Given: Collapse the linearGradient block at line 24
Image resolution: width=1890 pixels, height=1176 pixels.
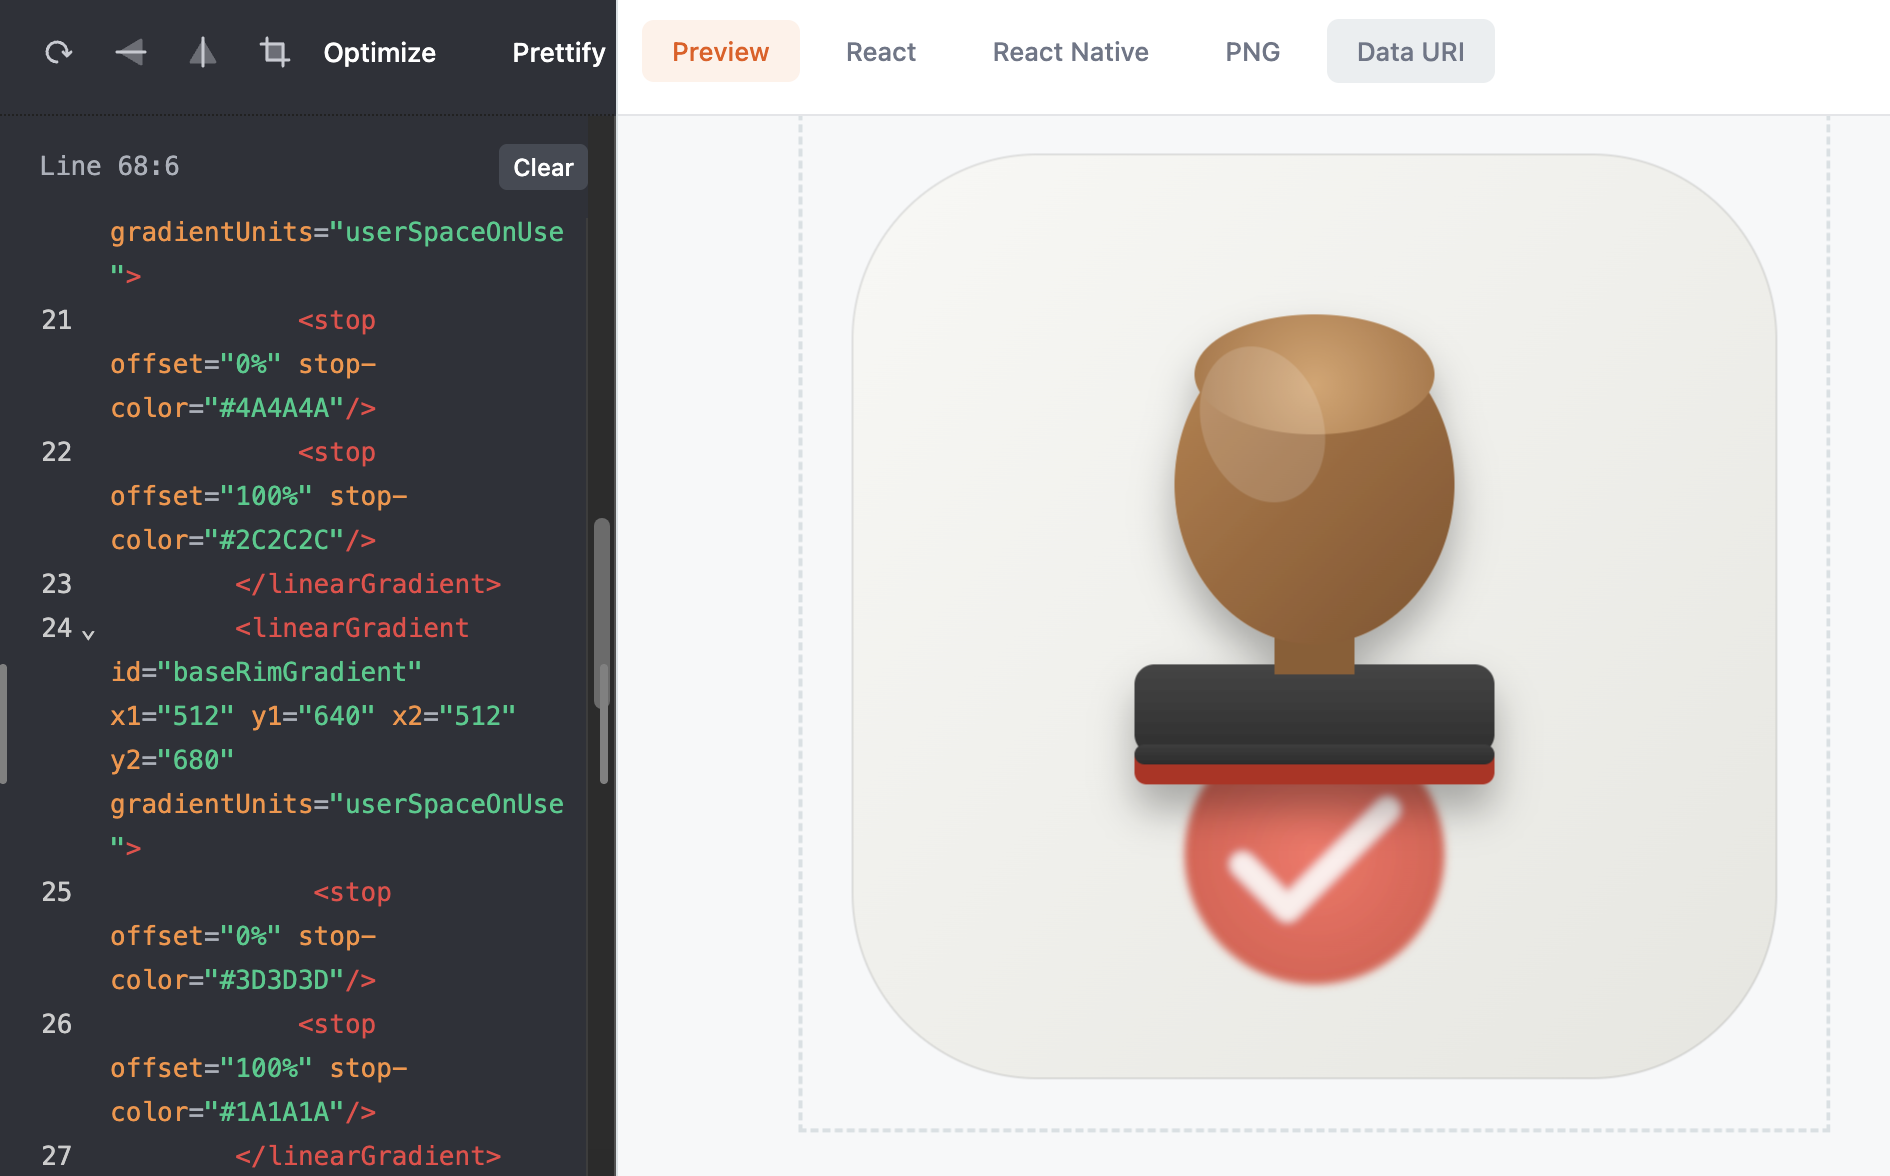Looking at the screenshot, I should (x=88, y=634).
